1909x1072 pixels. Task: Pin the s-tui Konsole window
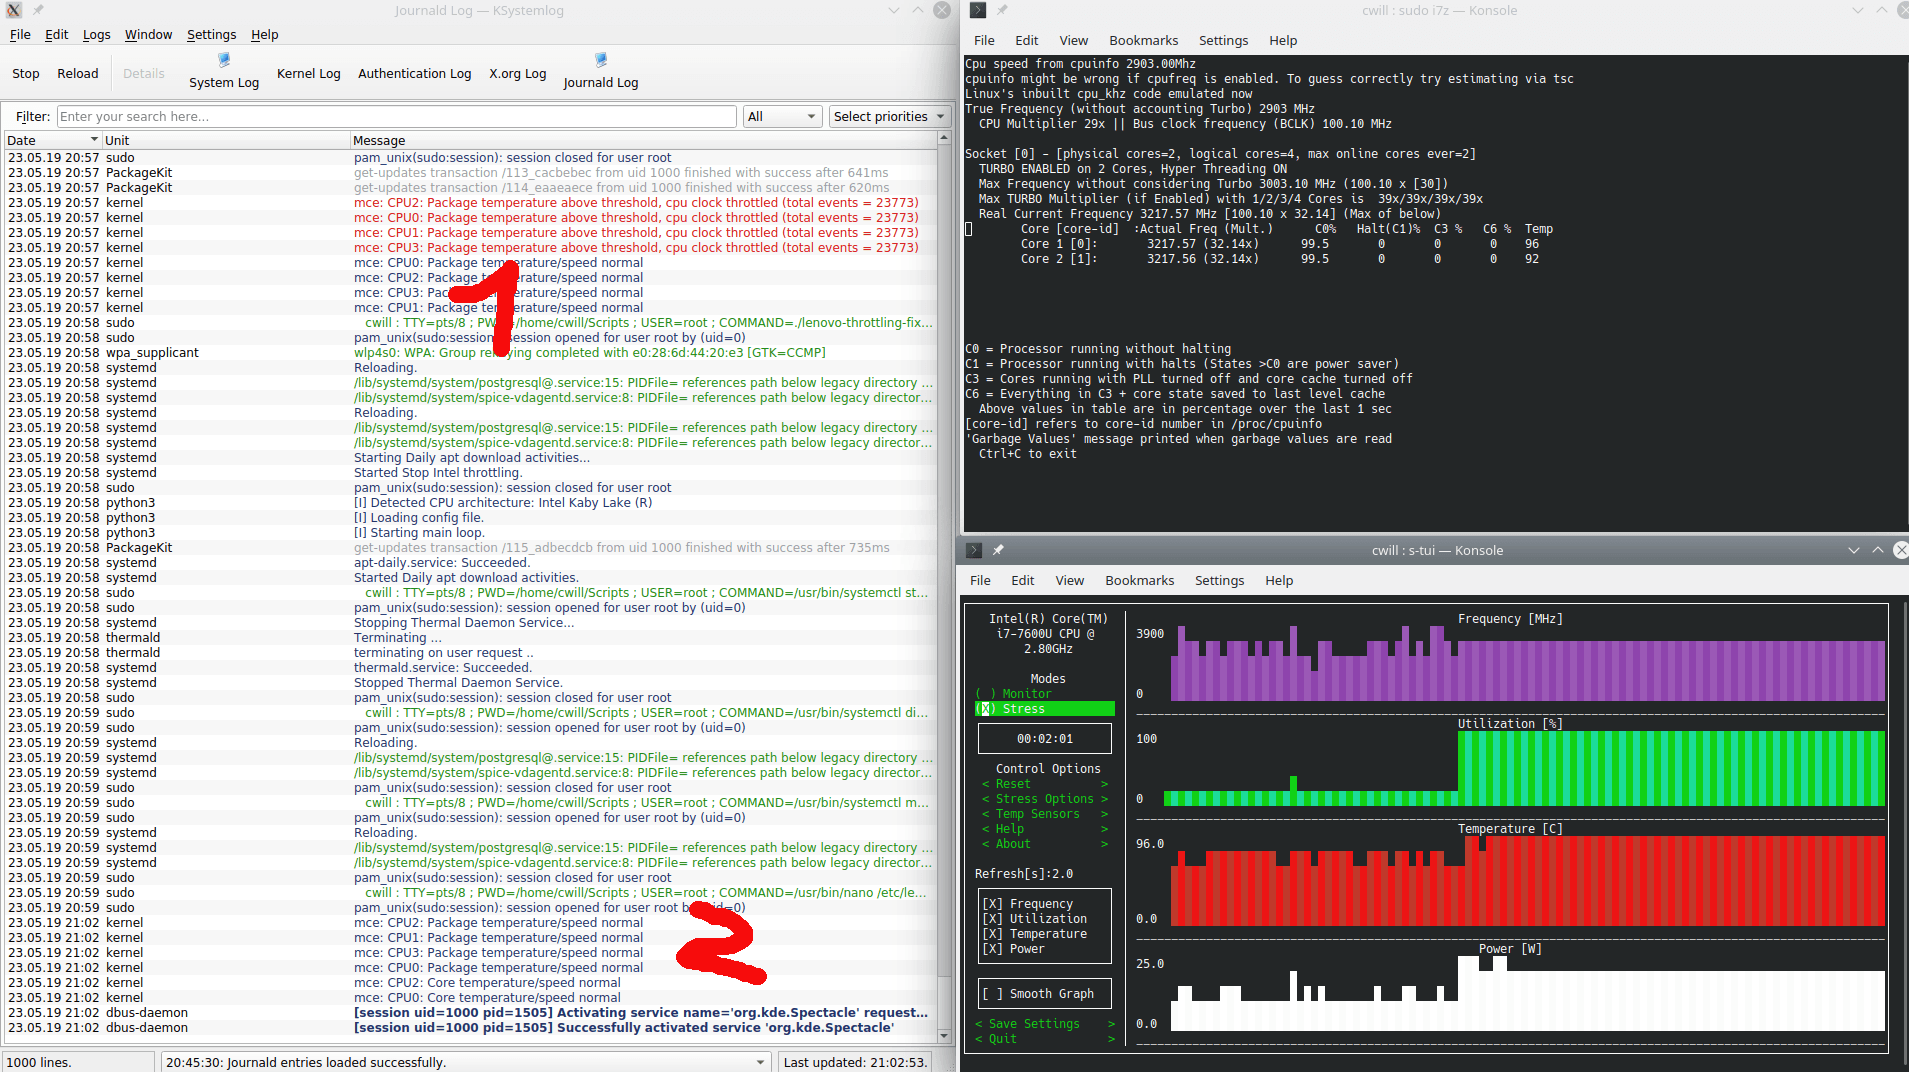pos(998,550)
